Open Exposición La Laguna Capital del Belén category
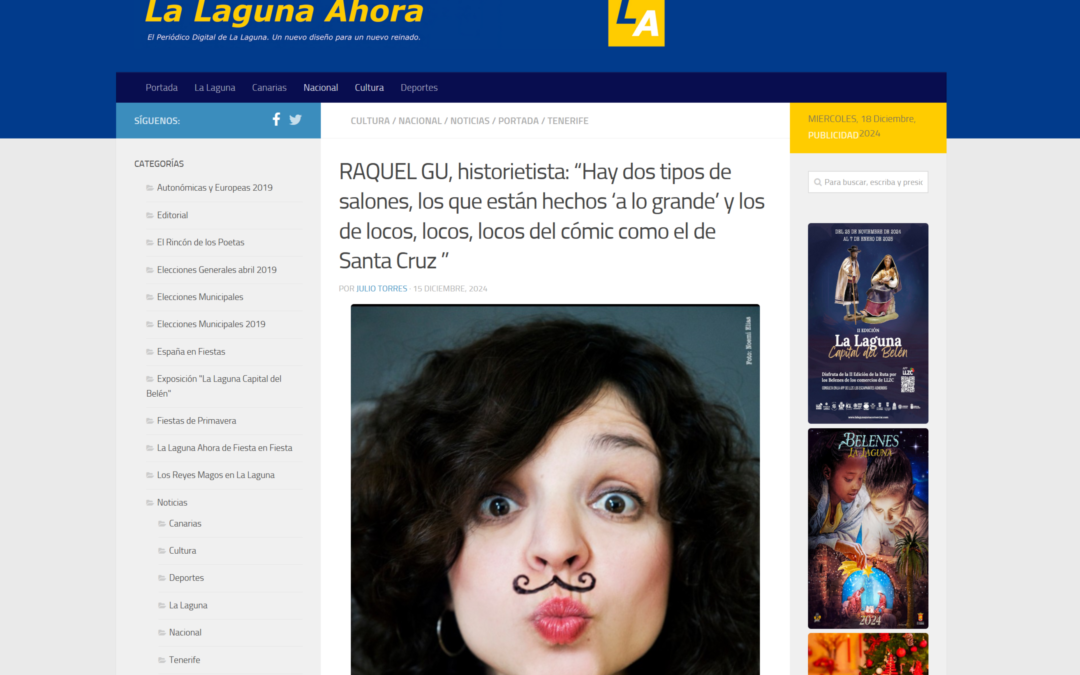 (x=214, y=386)
